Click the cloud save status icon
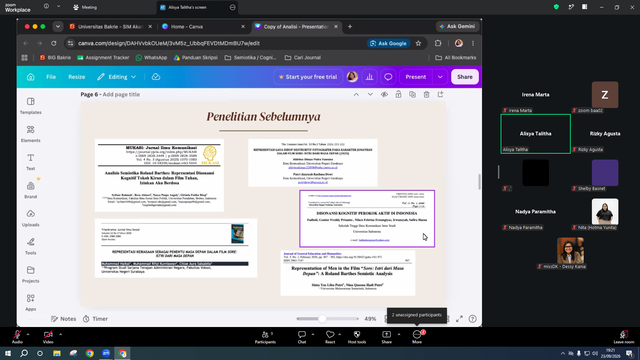 pyautogui.click(x=156, y=77)
